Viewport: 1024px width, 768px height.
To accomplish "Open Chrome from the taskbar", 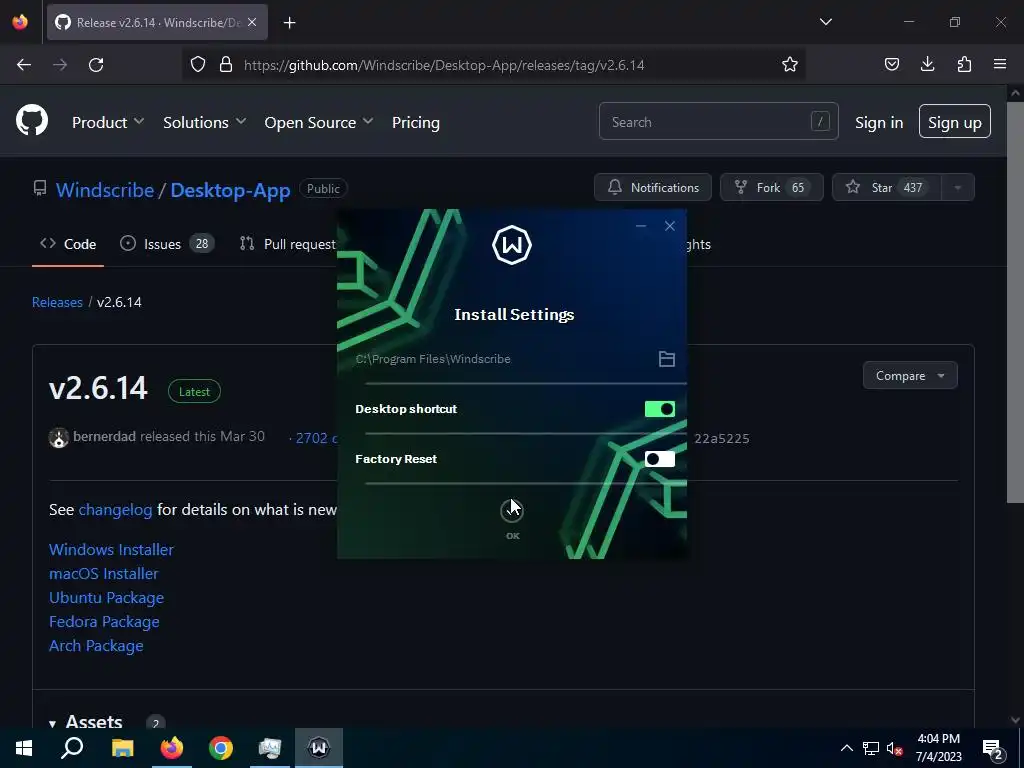I will [221, 748].
